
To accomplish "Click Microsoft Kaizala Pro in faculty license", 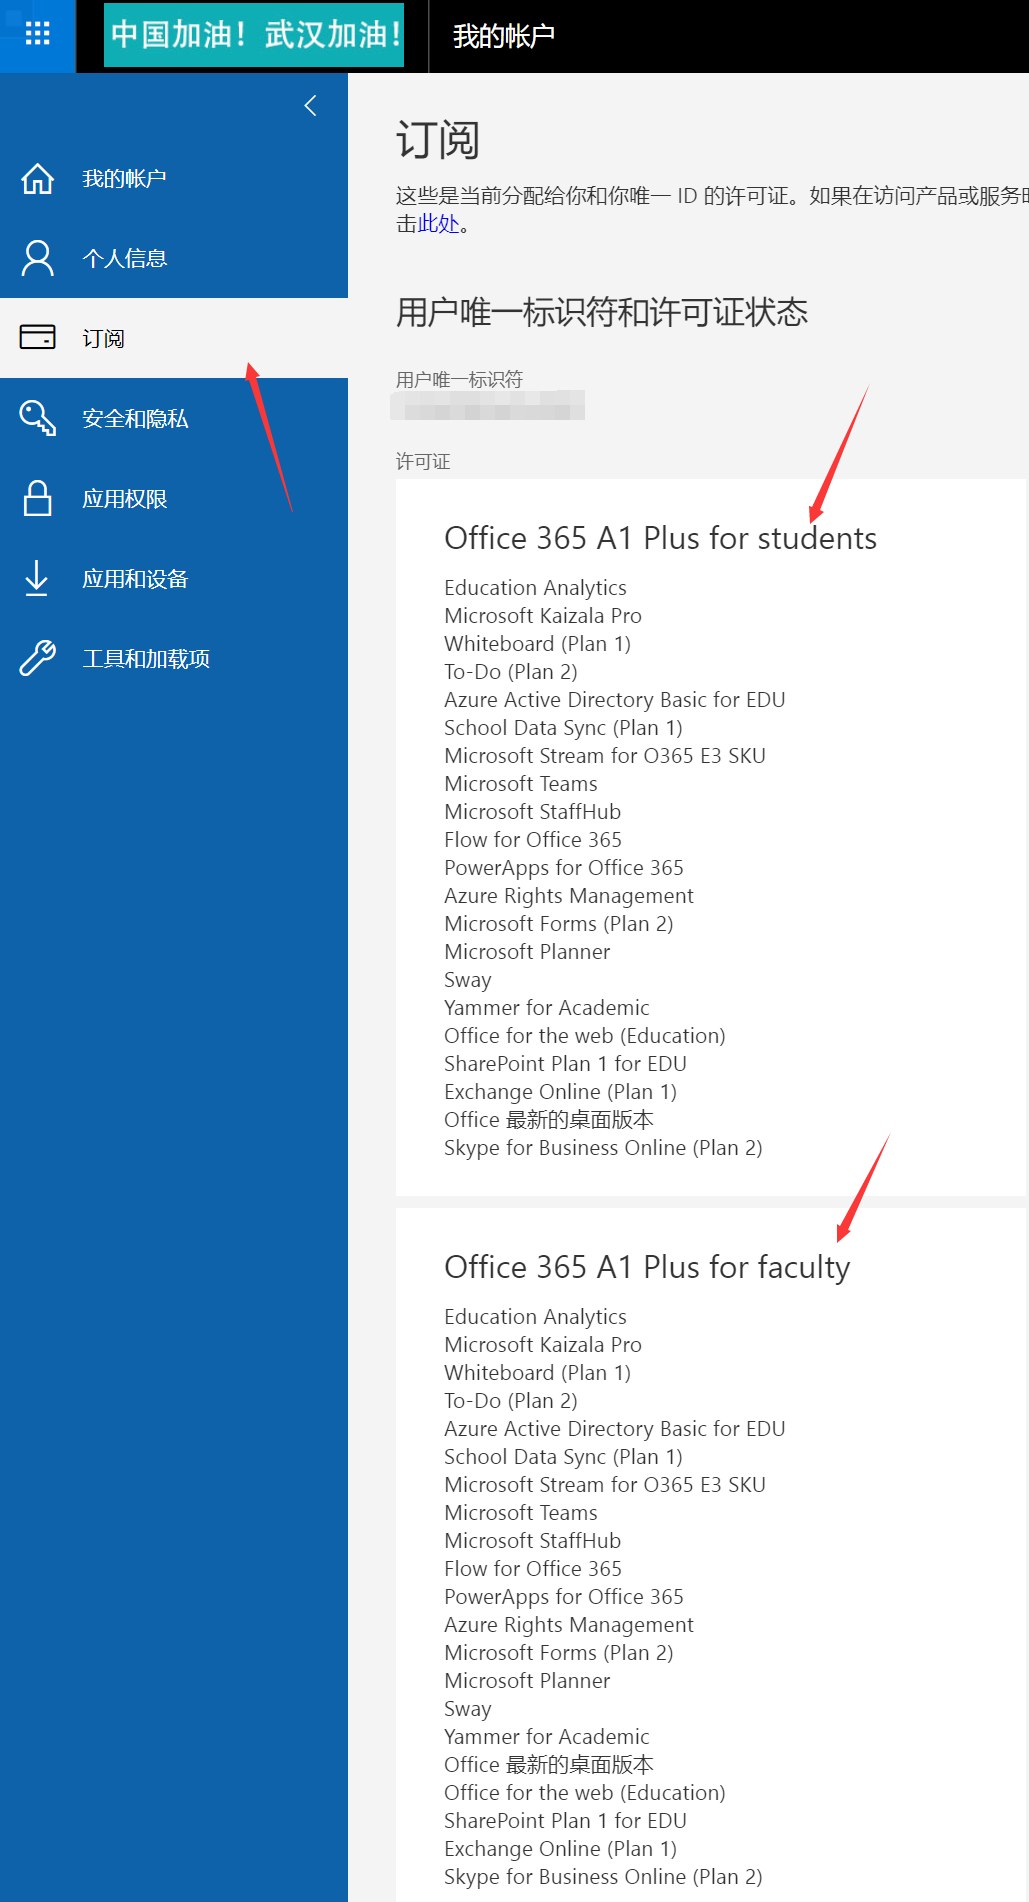I will (543, 1345).
